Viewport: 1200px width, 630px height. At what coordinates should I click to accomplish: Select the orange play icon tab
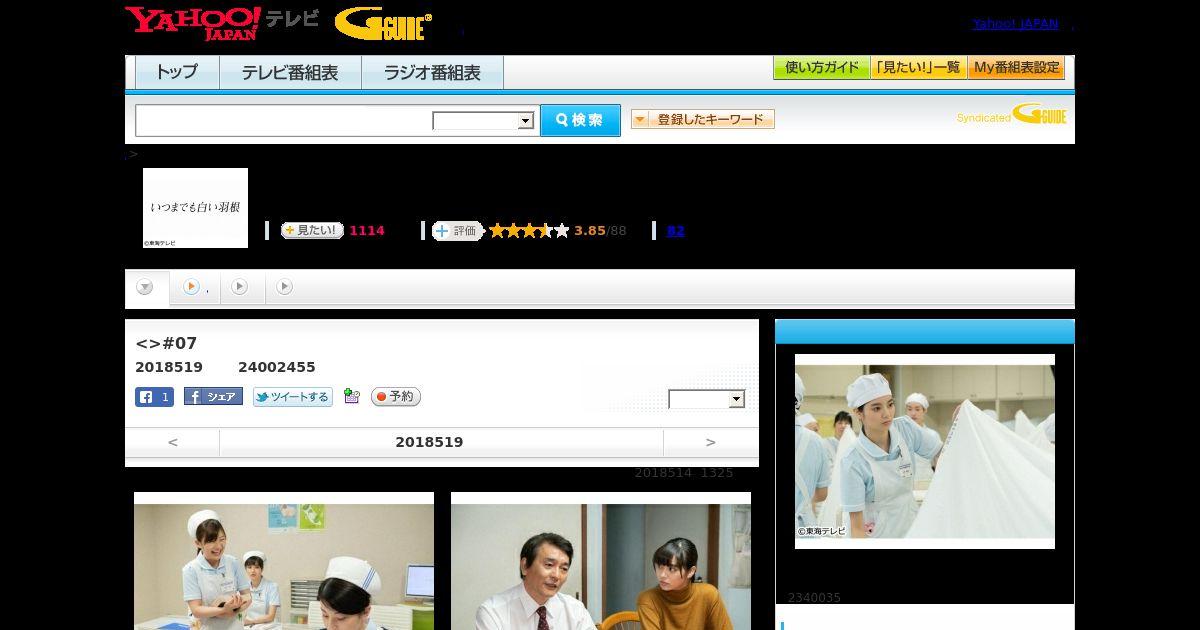(x=192, y=287)
